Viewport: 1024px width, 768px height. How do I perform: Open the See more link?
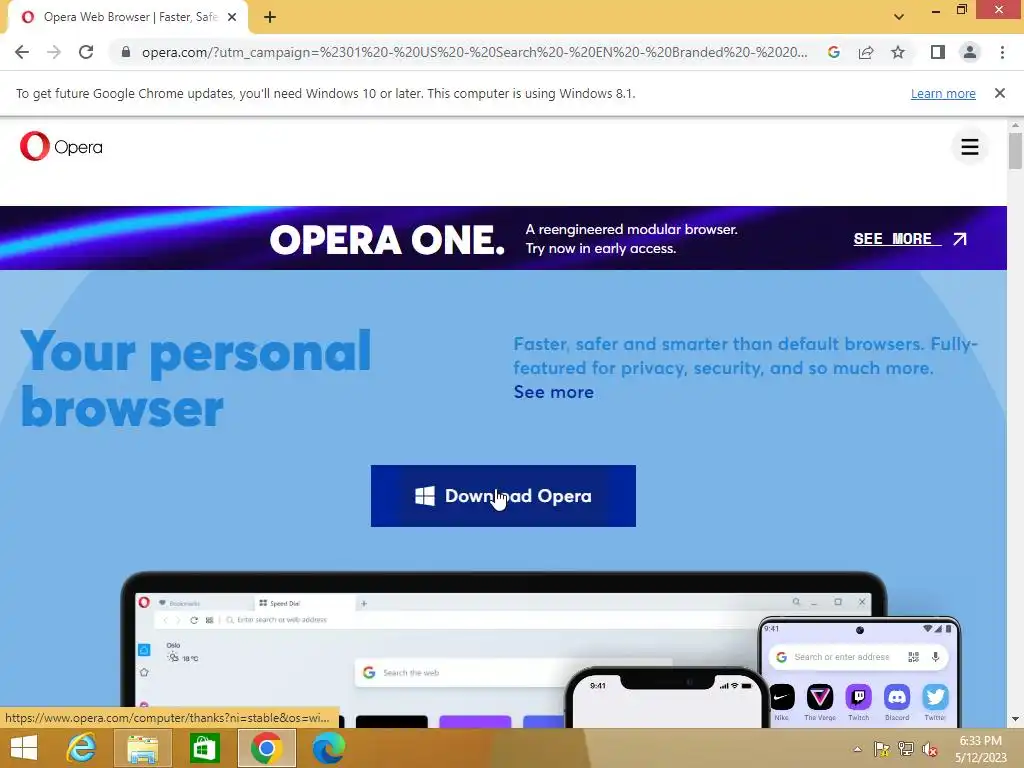point(554,392)
